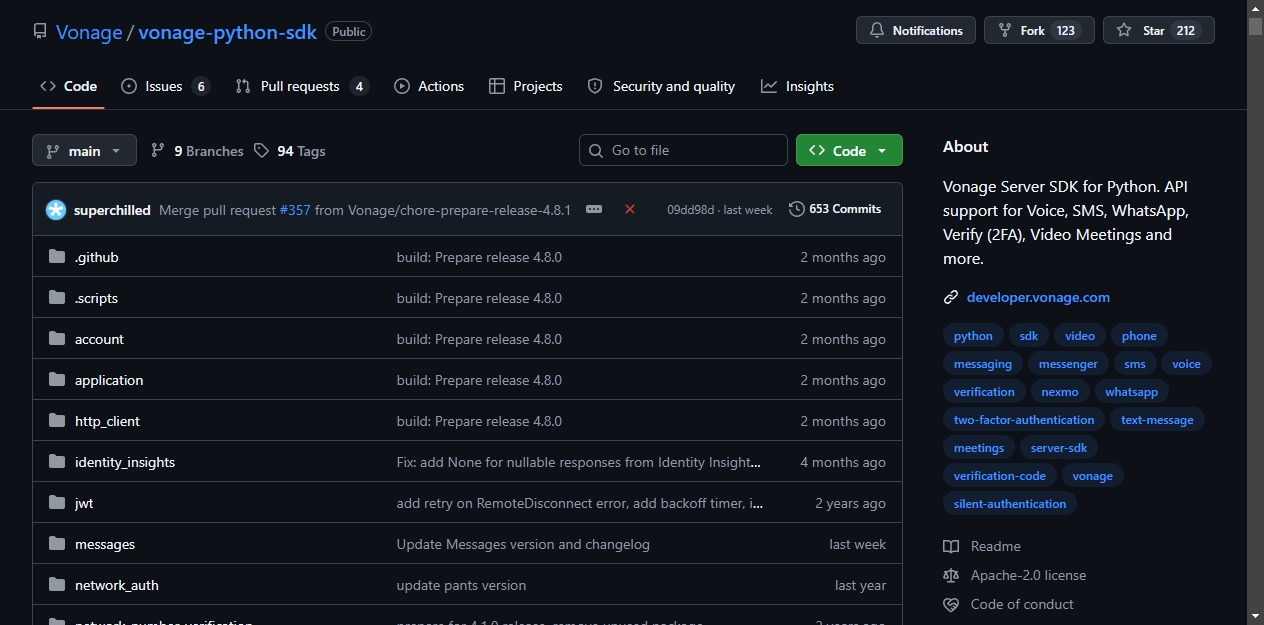Open 'update pants version' commit message
This screenshot has width=1264, height=625.
point(461,585)
